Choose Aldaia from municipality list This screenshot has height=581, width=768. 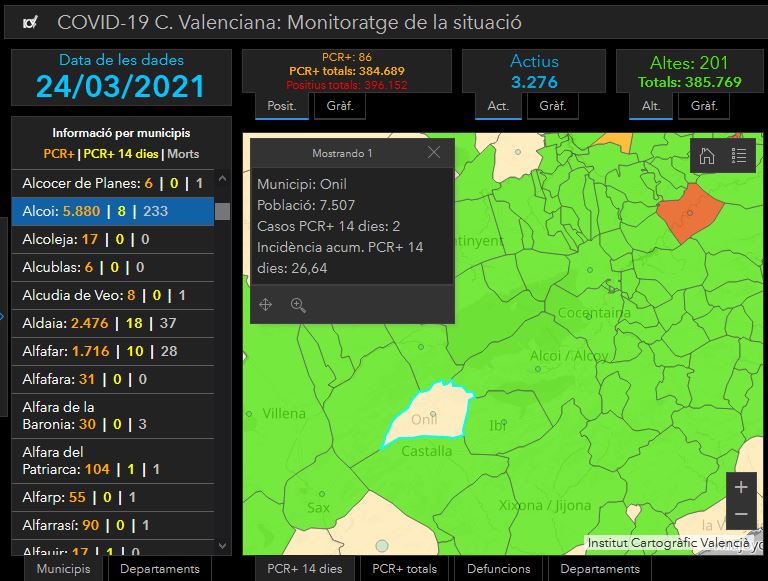tap(112, 323)
